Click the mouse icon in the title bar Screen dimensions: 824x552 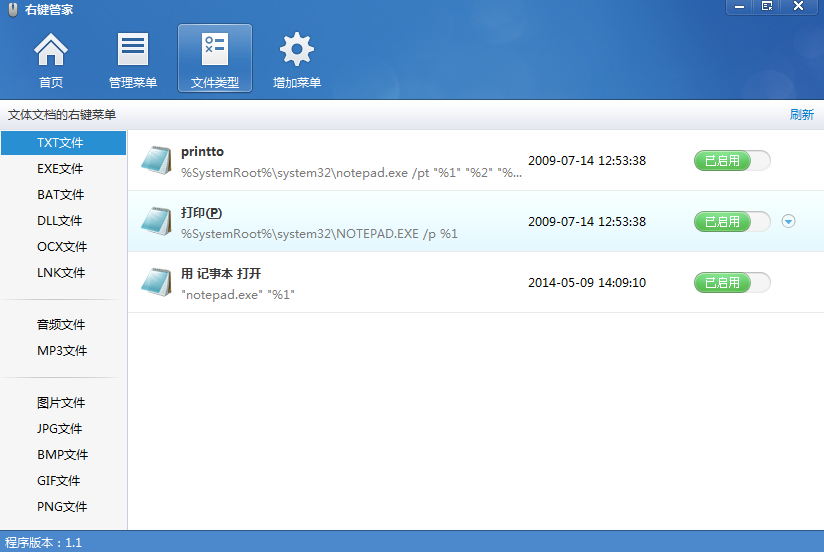(x=13, y=10)
